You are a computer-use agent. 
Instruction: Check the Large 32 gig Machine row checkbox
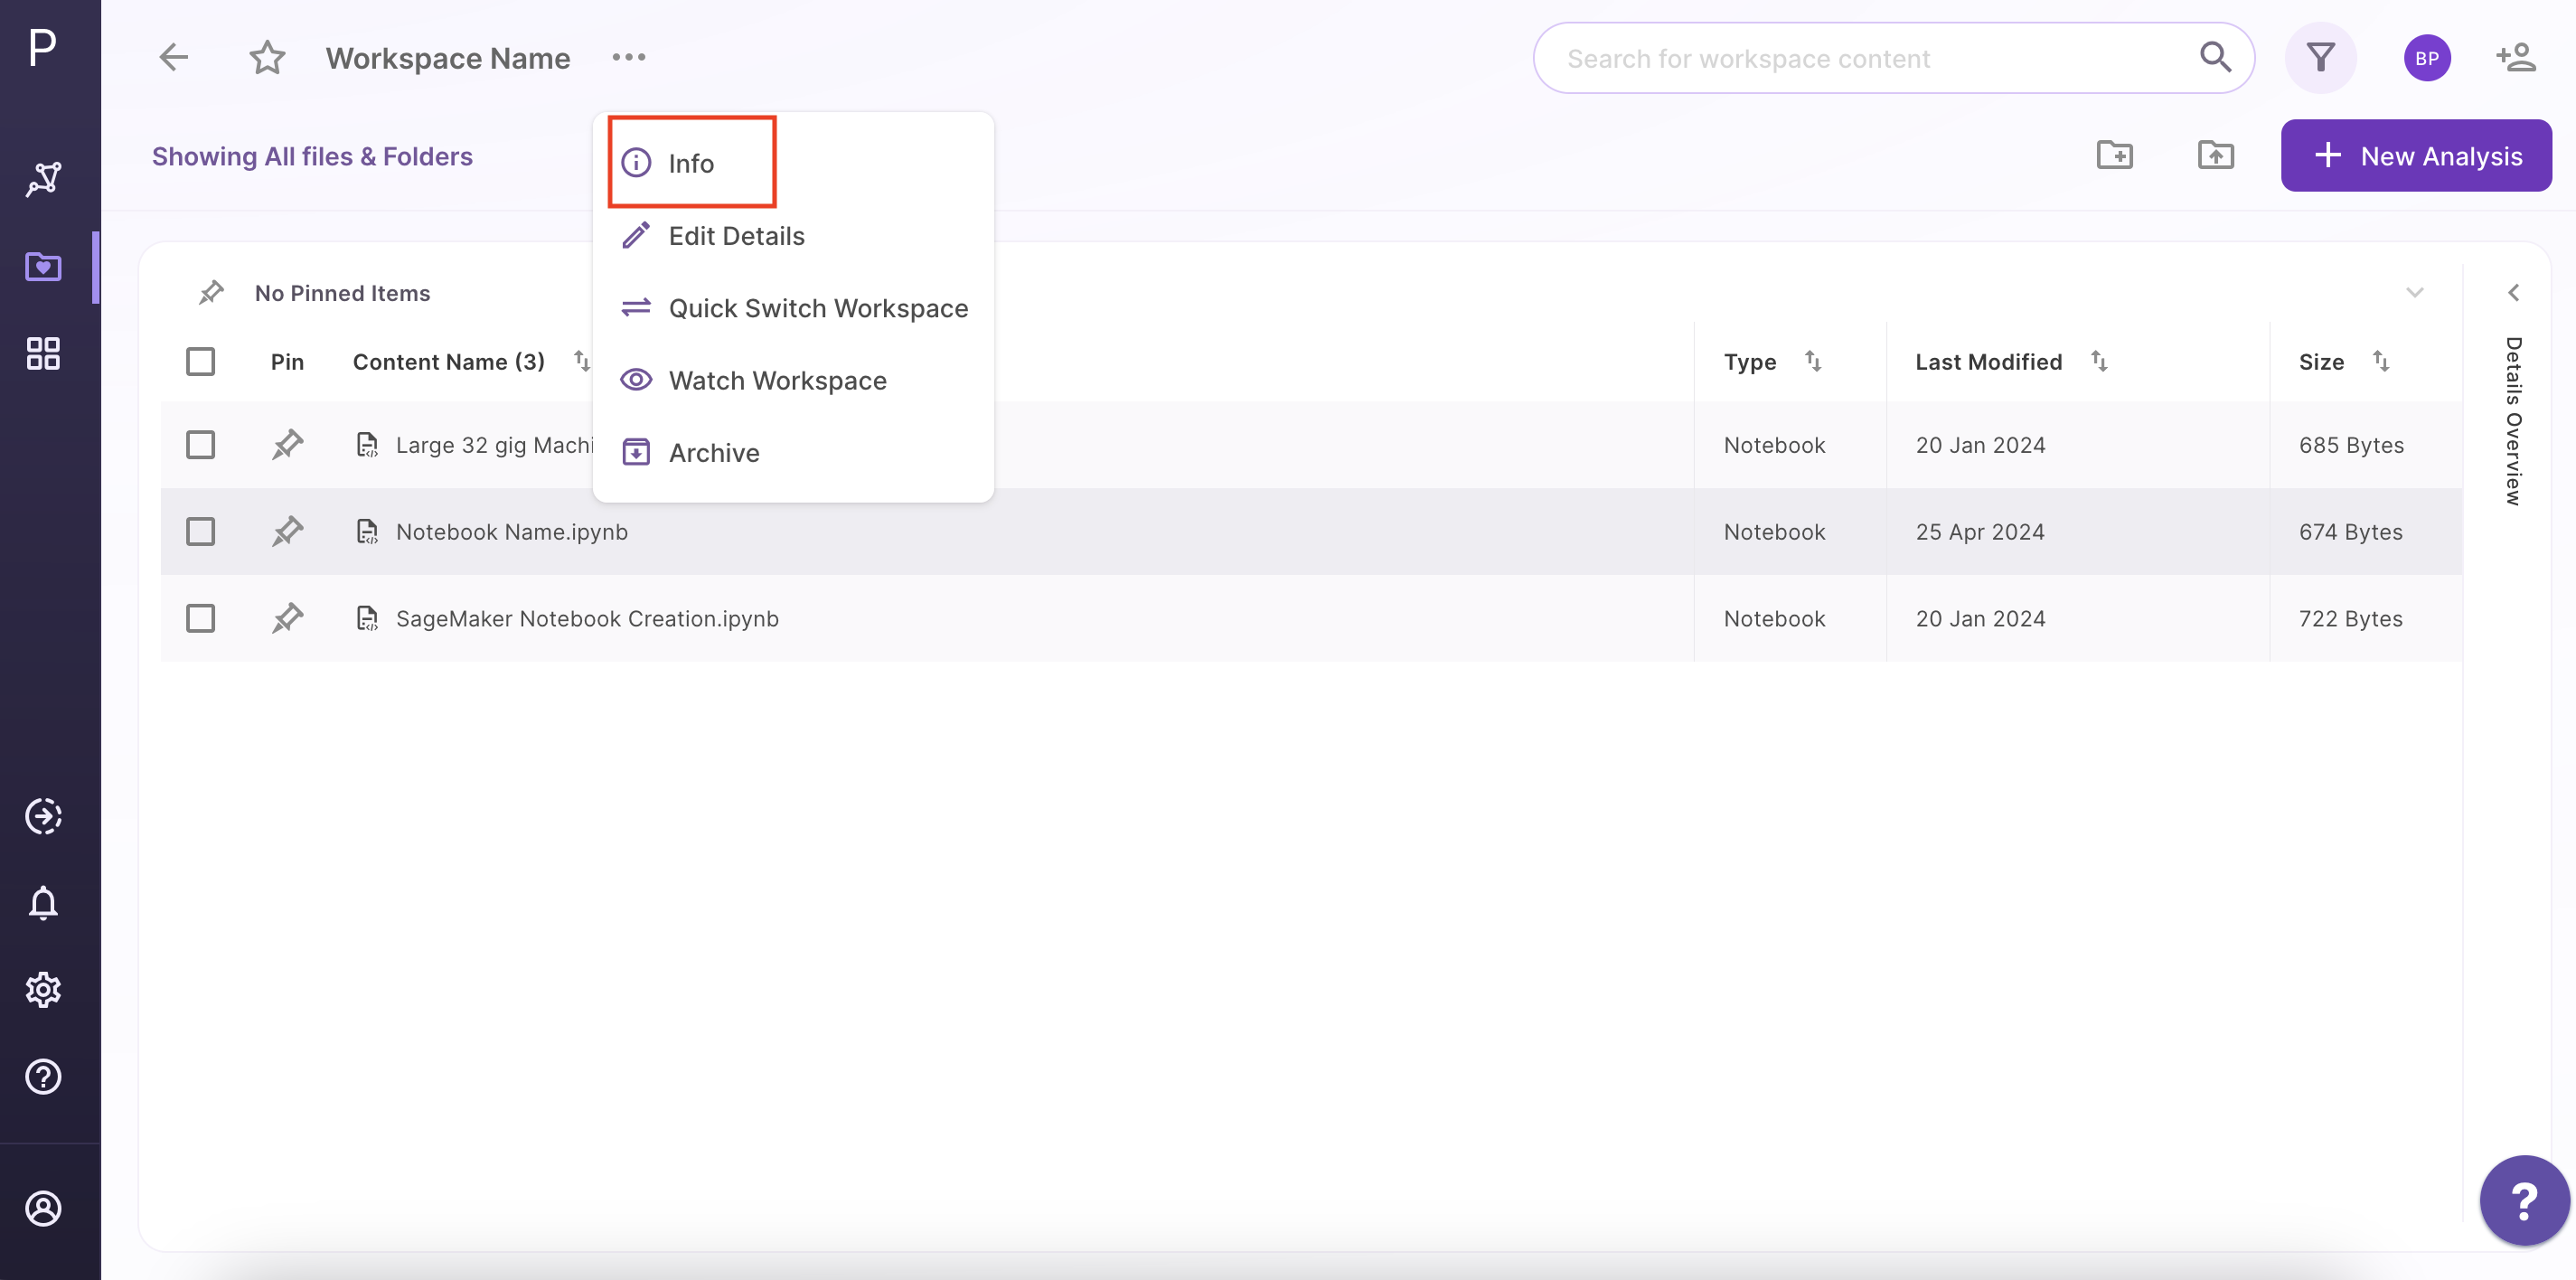pos(200,444)
